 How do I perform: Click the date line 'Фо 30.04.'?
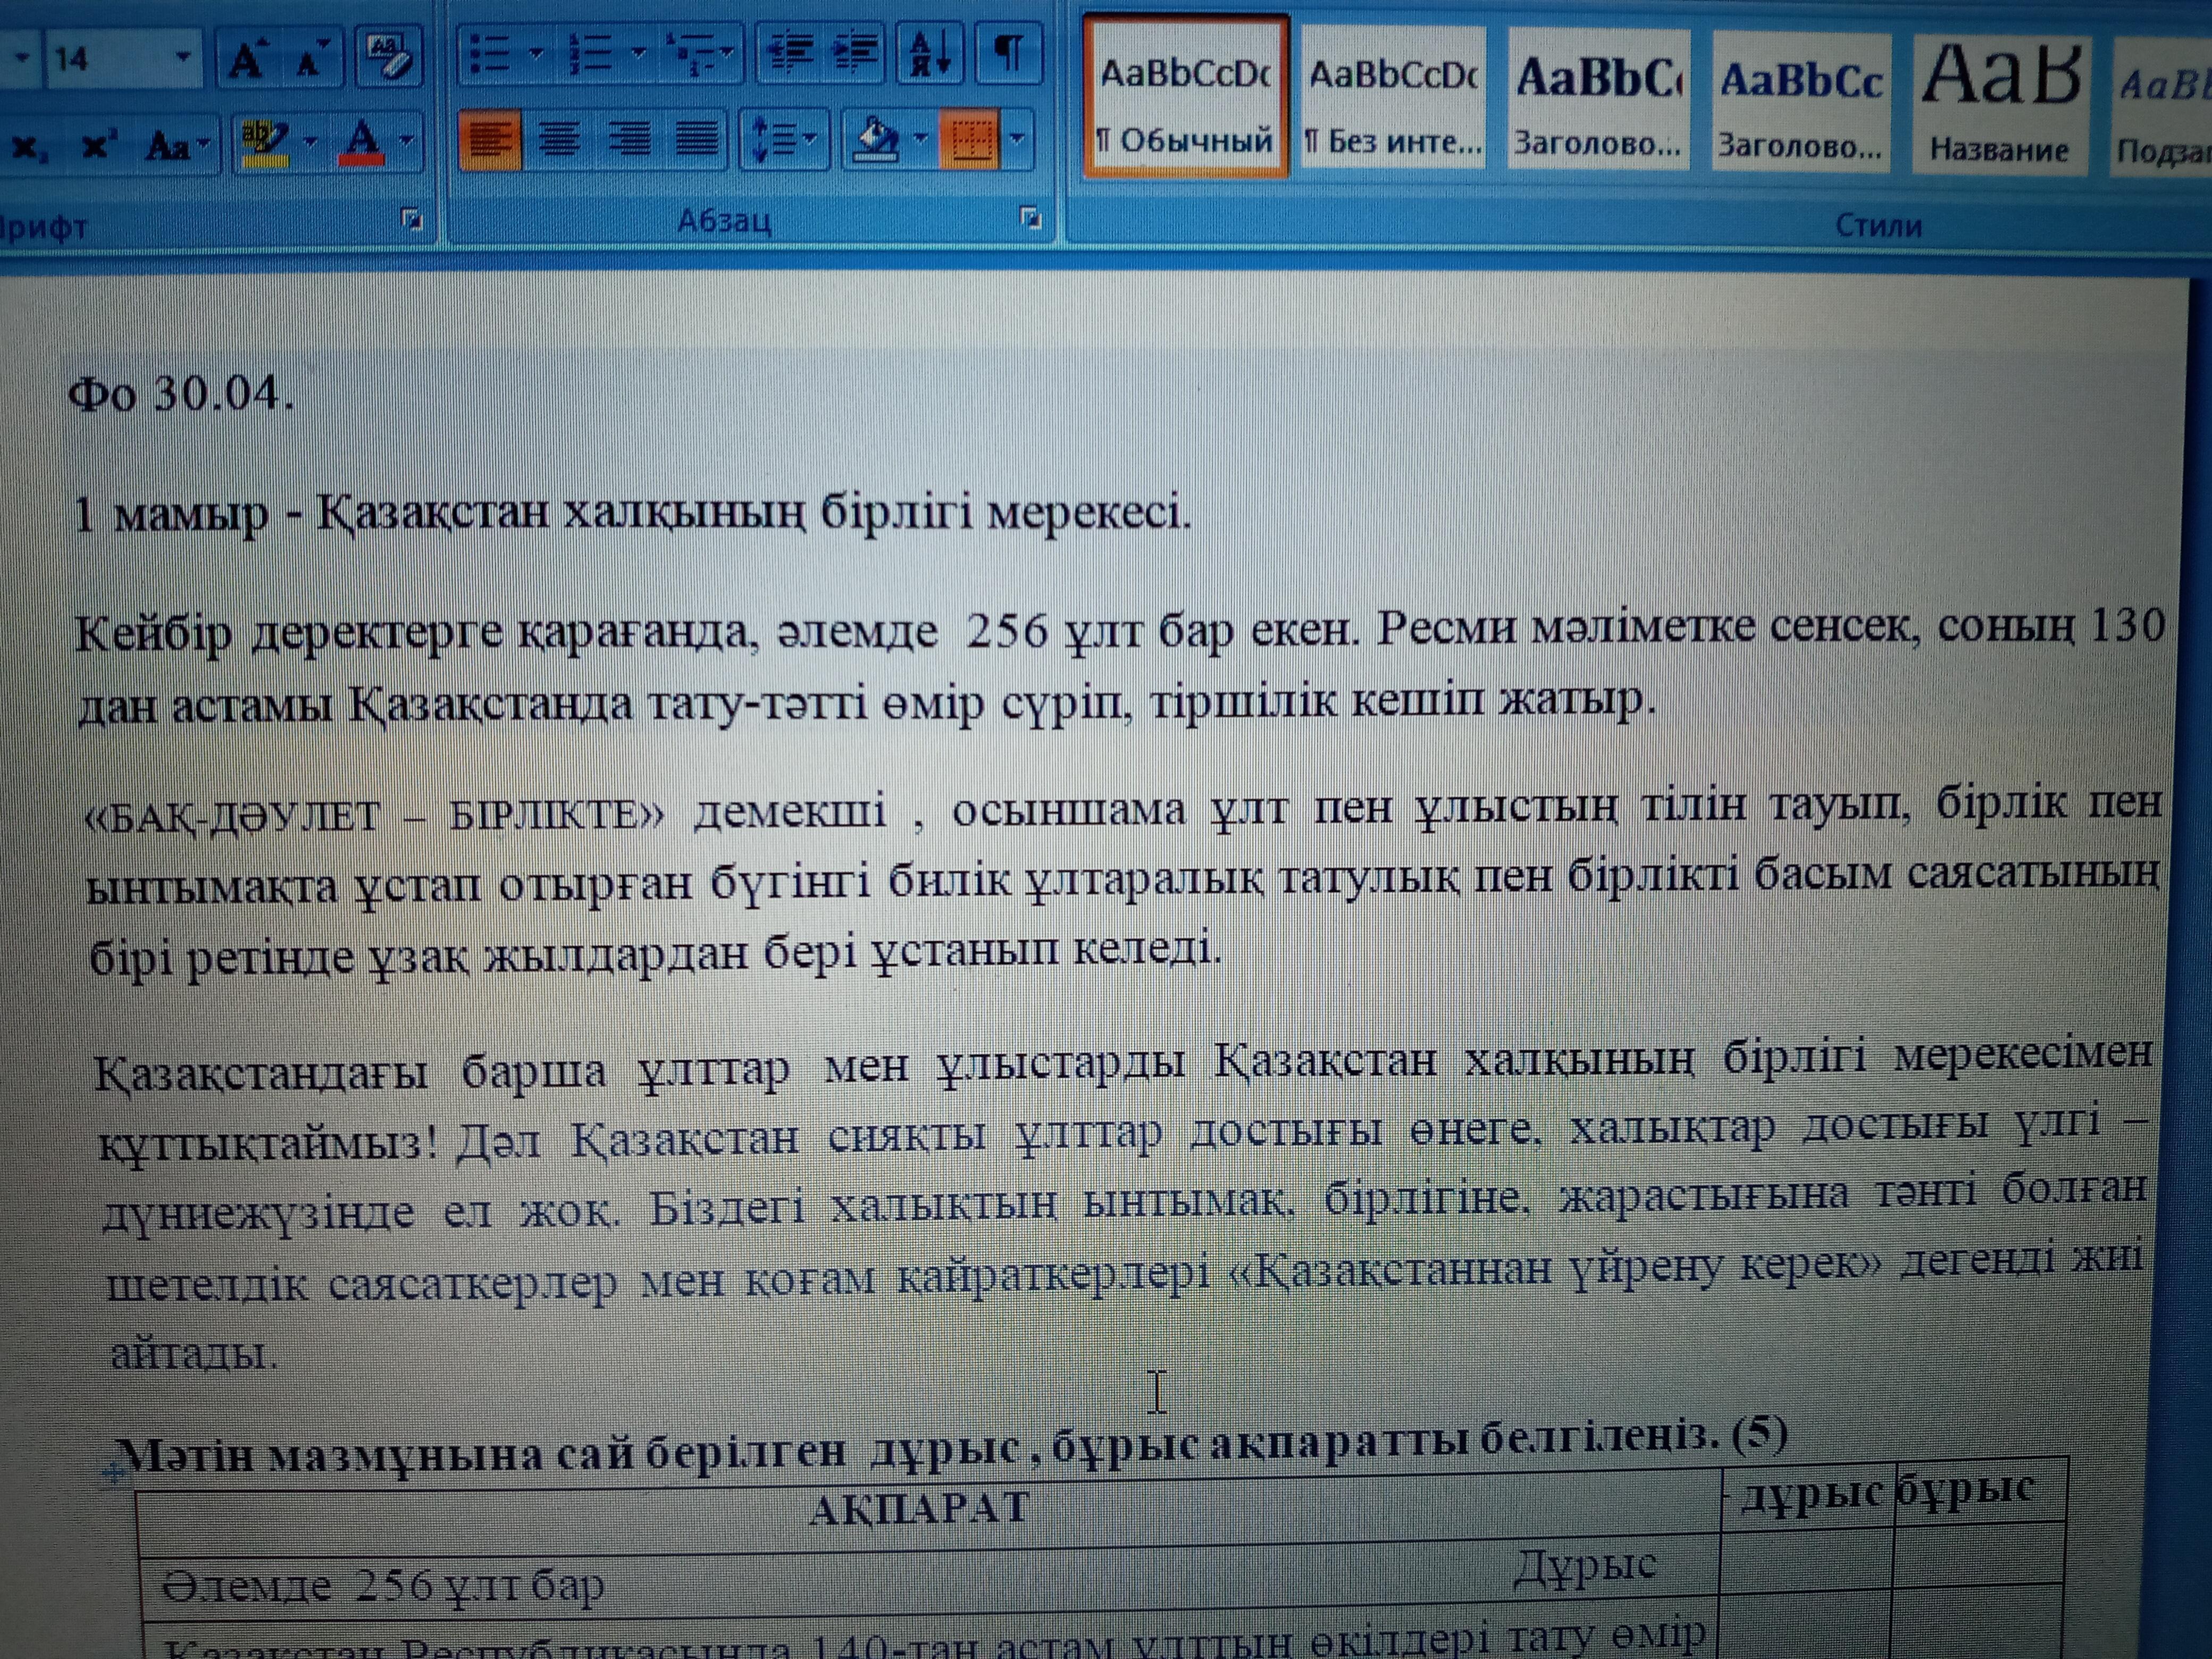click(x=181, y=394)
